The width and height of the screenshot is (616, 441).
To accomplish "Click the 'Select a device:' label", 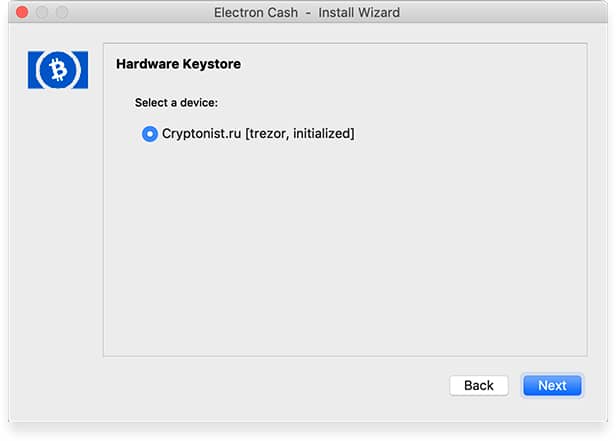I will tap(176, 103).
